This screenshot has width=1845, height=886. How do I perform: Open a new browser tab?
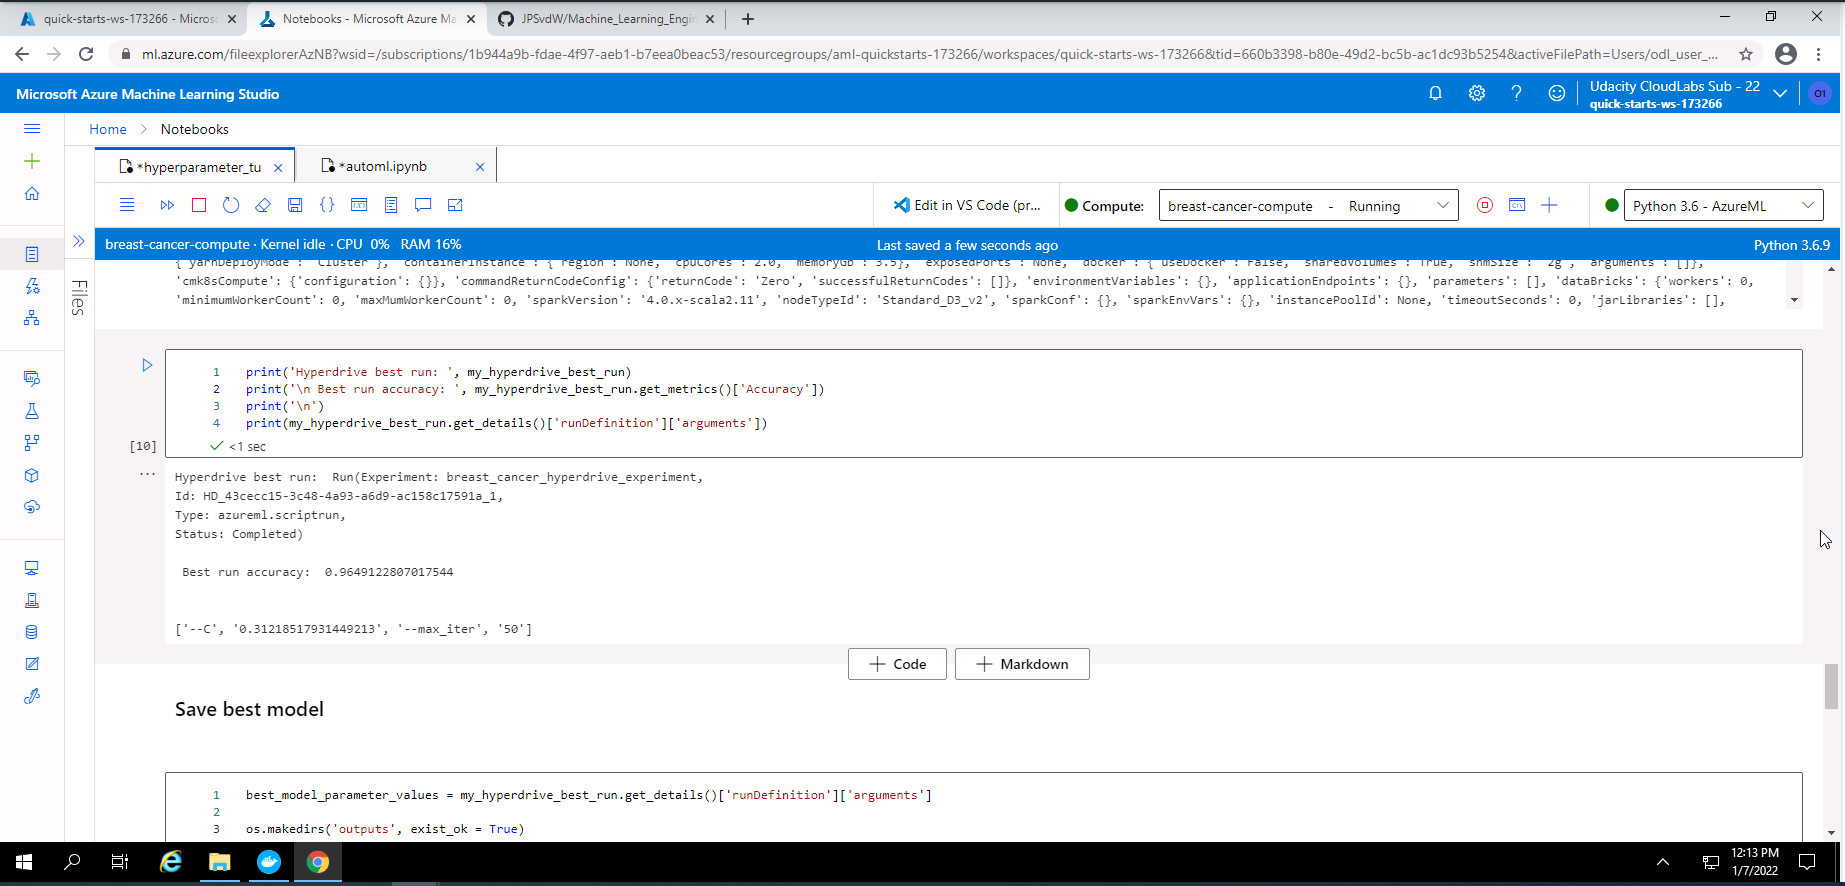click(x=748, y=18)
